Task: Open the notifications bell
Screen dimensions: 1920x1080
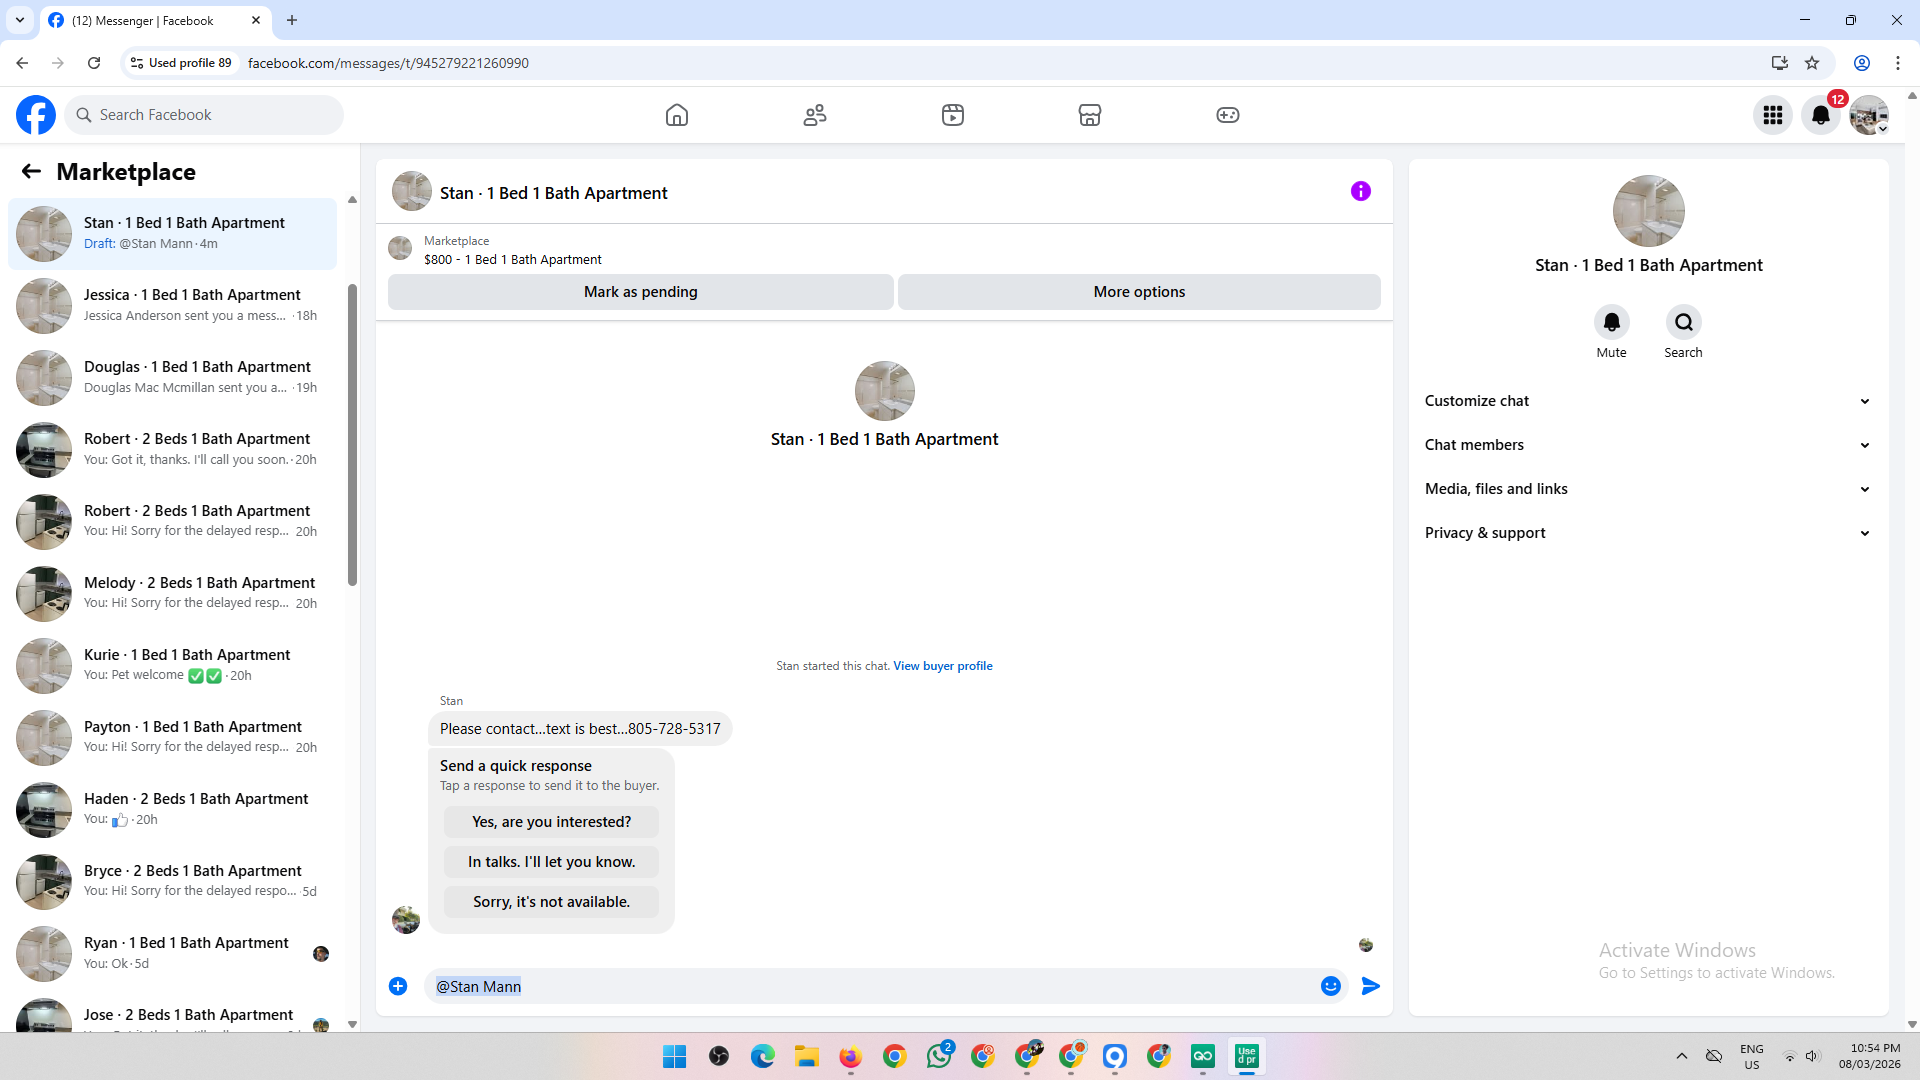Action: [x=1821, y=115]
